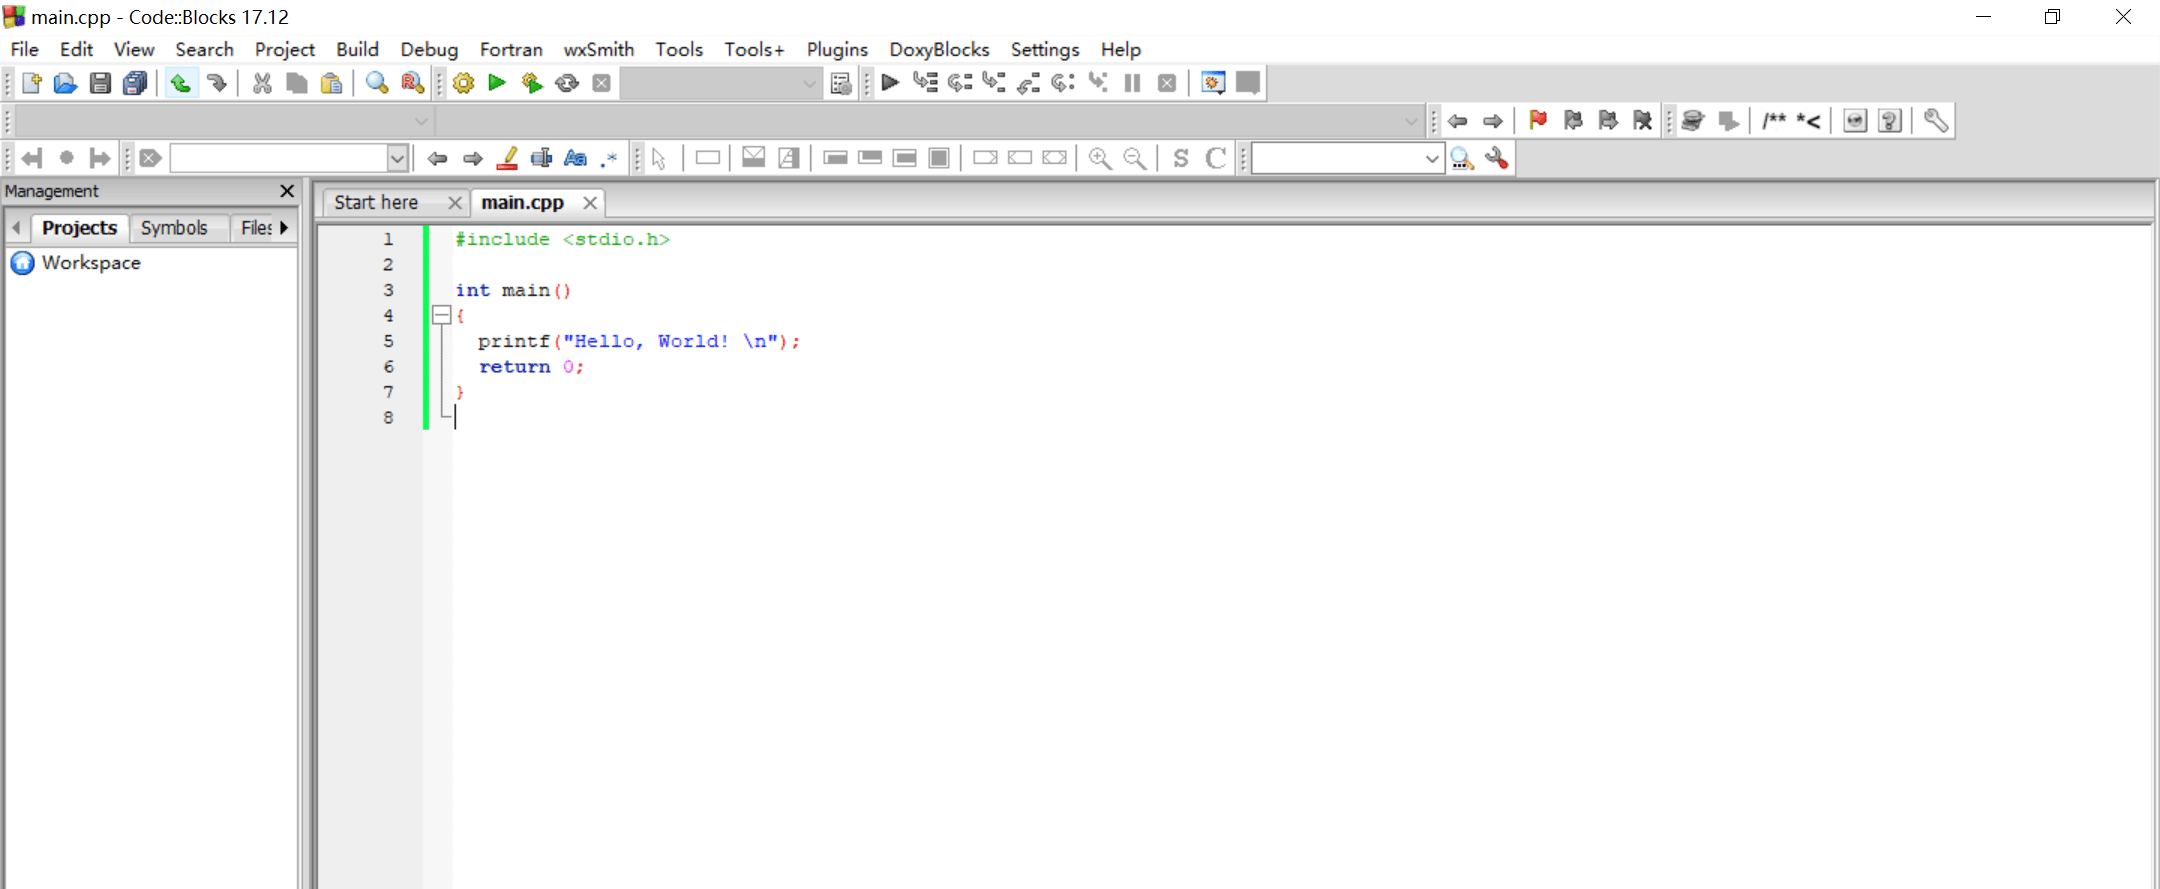Image resolution: width=2160 pixels, height=889 pixels.
Task: Save all files via the stacked floppy icon
Action: tap(135, 83)
